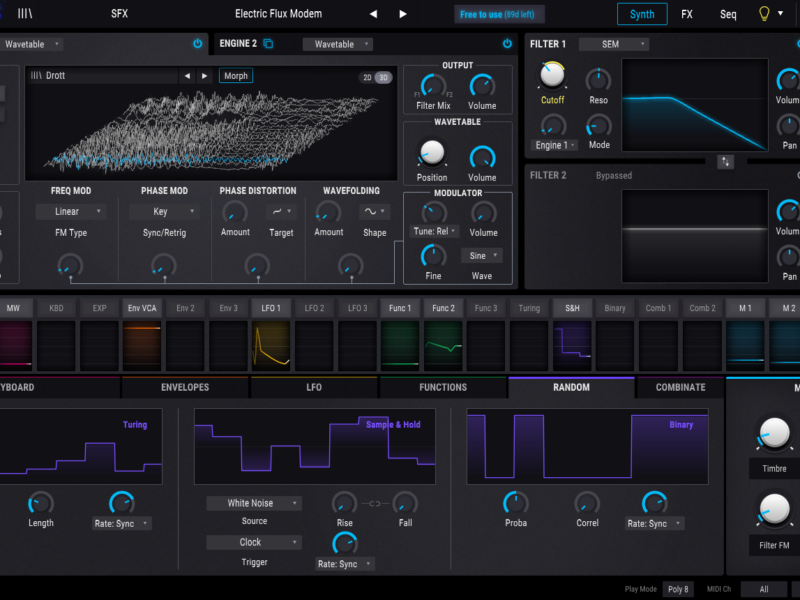Open the ENVELOPES modulation tab
Screen dimensions: 800x600
tap(185, 387)
